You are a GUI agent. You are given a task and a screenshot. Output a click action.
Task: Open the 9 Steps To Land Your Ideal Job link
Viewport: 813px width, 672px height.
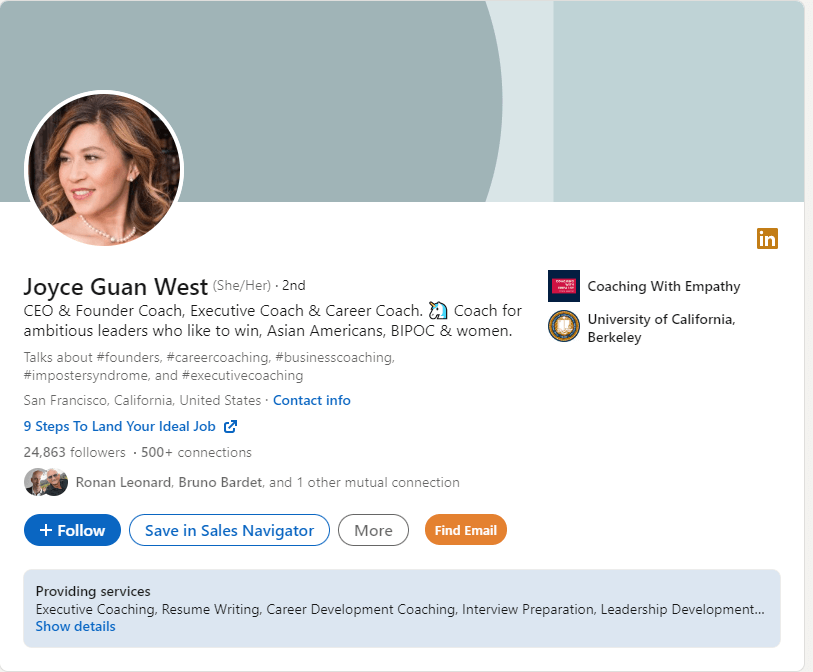tap(120, 426)
